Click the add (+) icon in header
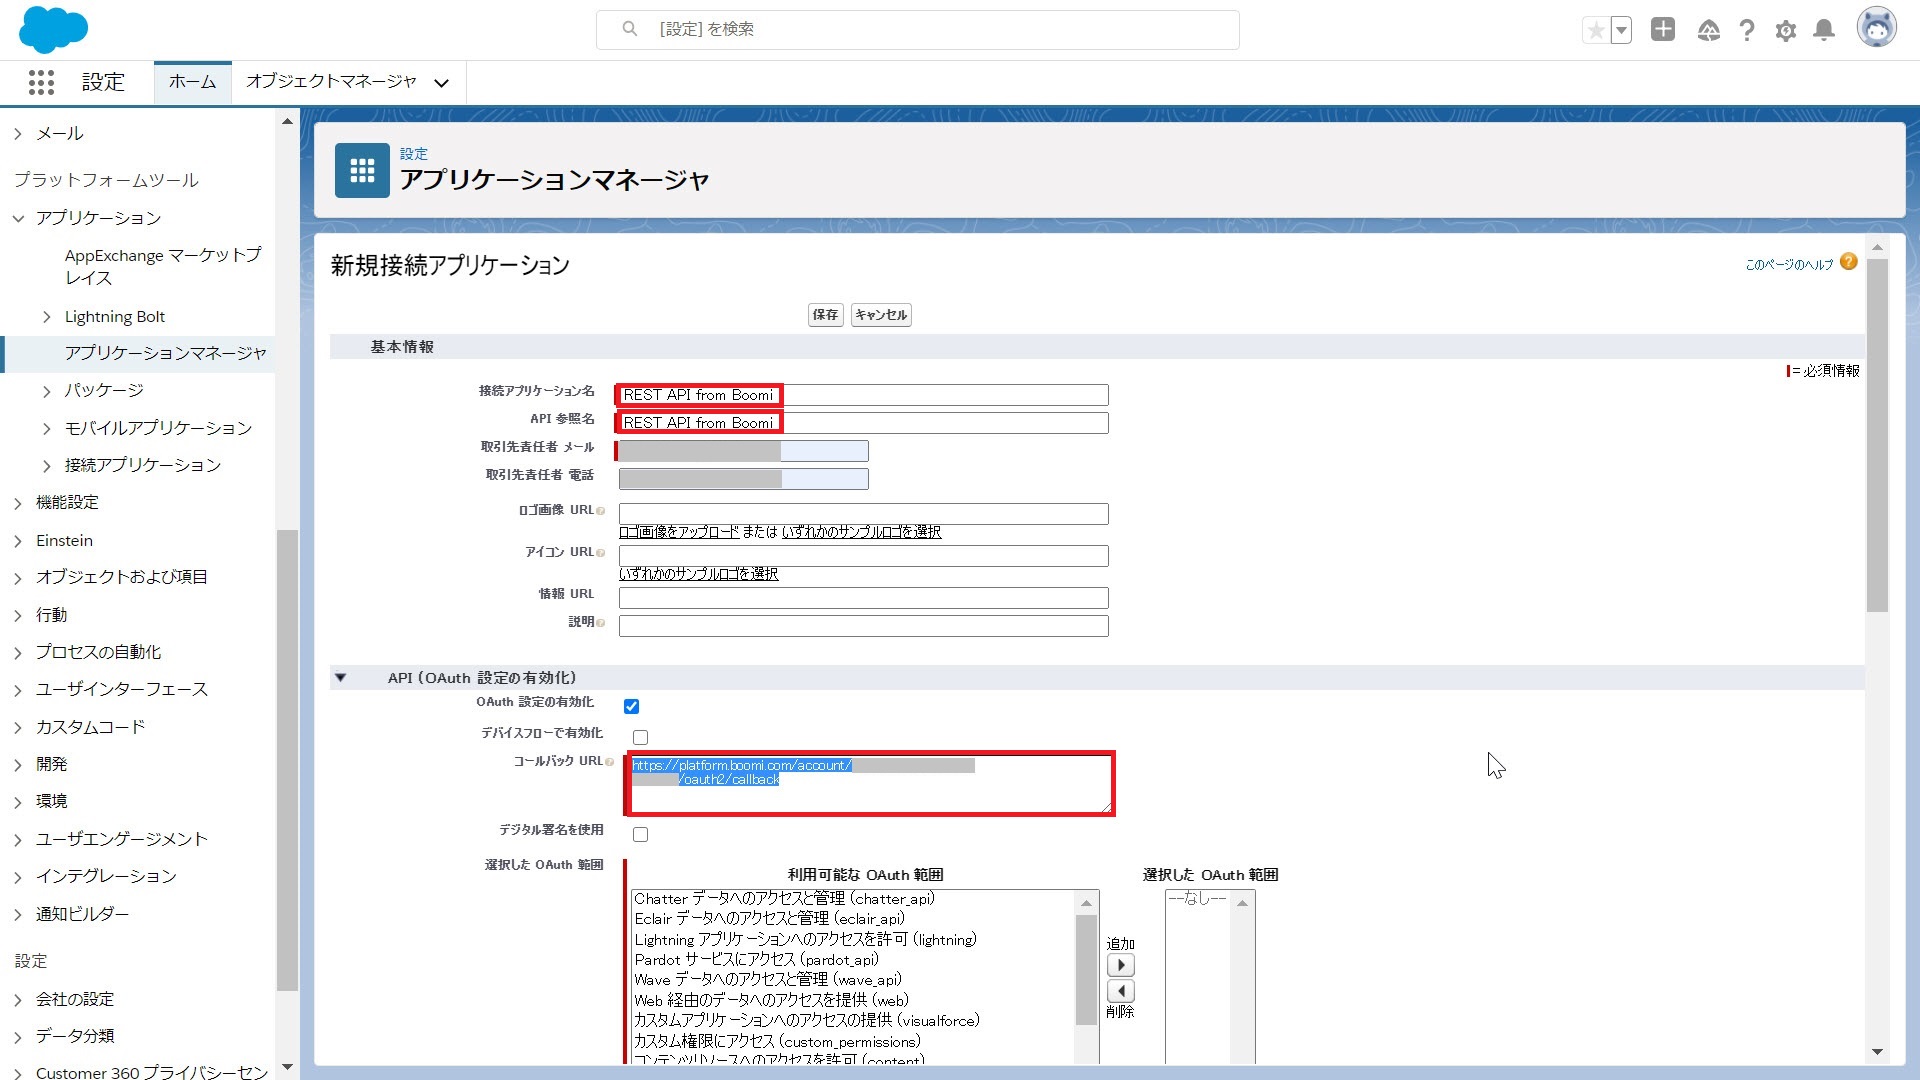This screenshot has height=1080, width=1920. point(1662,30)
